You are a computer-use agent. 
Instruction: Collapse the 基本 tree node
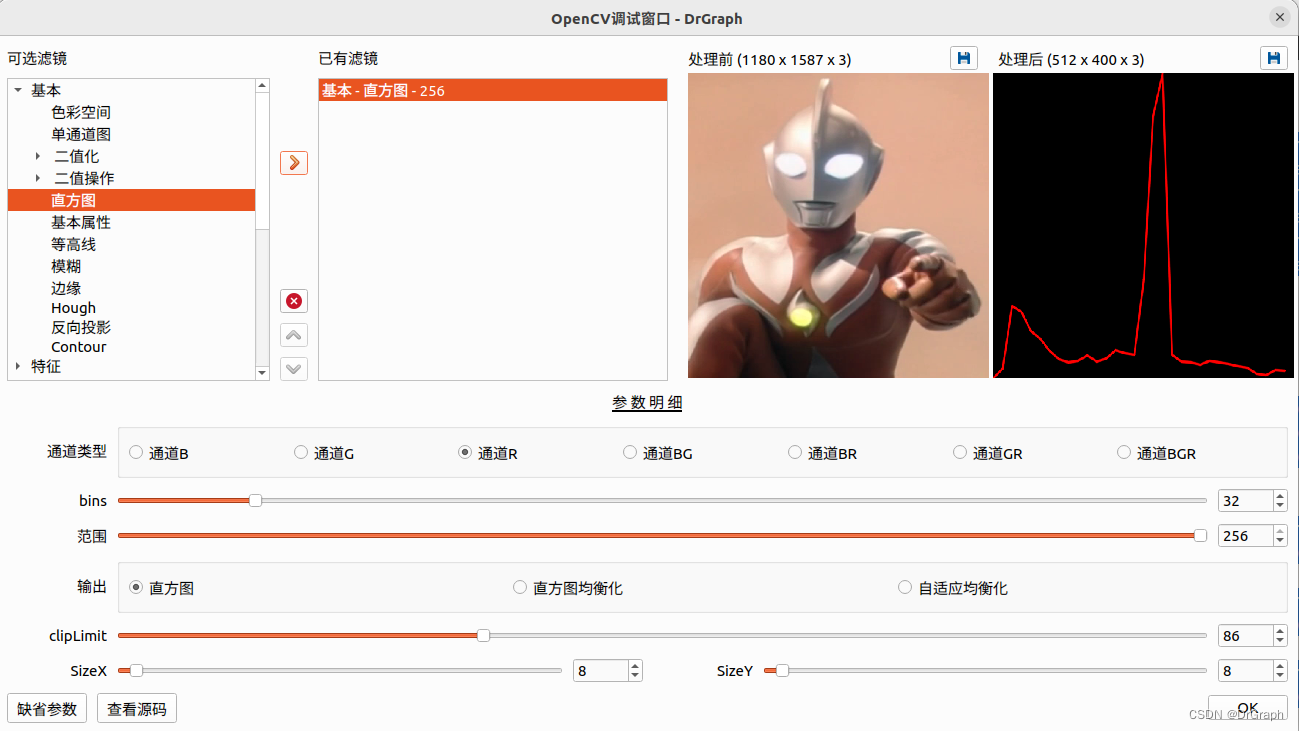click(18, 90)
